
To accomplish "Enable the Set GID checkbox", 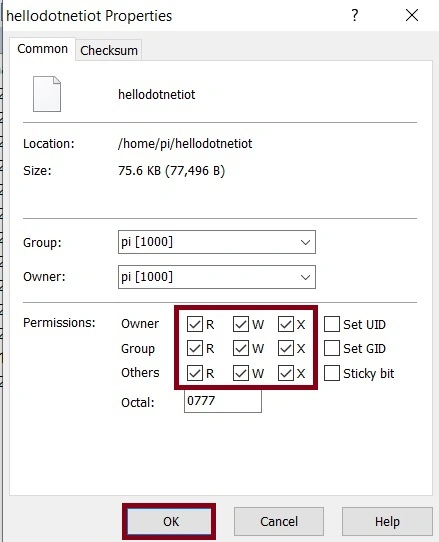I will pos(332,348).
